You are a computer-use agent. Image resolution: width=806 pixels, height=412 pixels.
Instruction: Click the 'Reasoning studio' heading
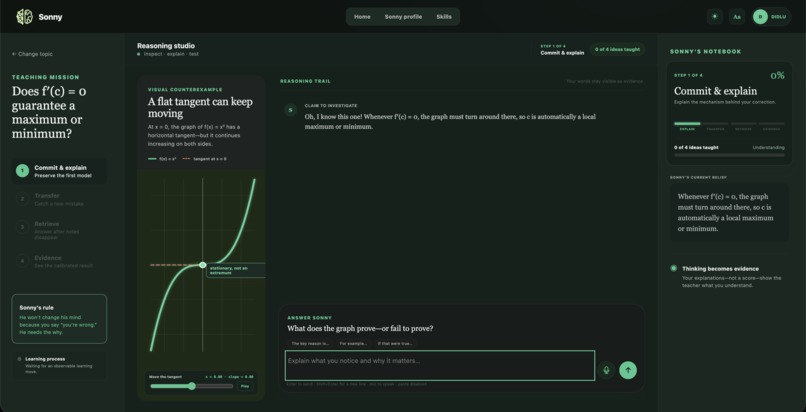pyautogui.click(x=166, y=46)
